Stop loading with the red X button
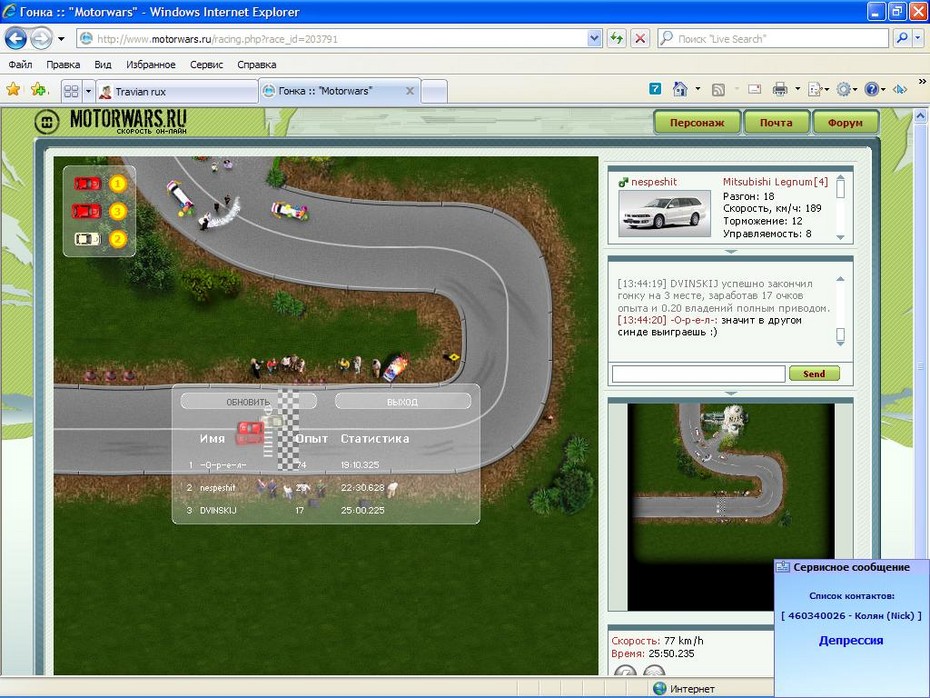This screenshot has width=930, height=698. [640, 39]
